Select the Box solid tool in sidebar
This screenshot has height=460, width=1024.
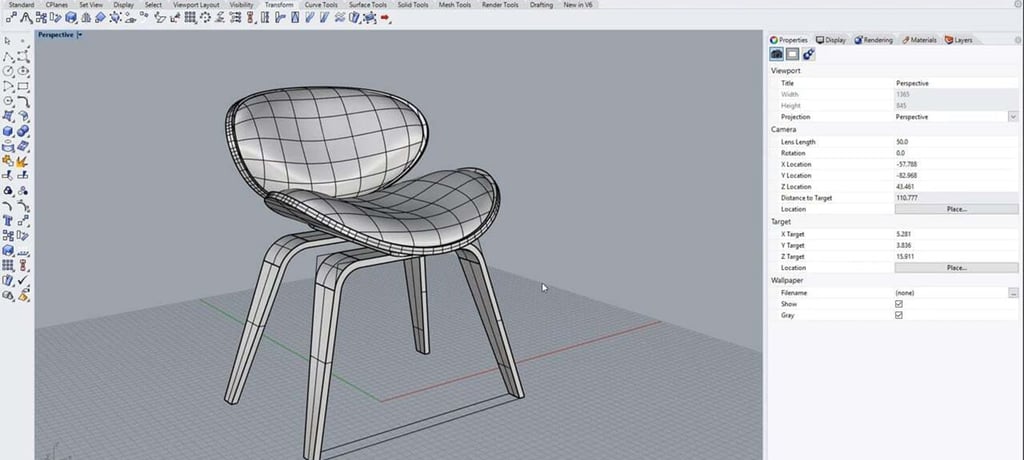(8, 131)
